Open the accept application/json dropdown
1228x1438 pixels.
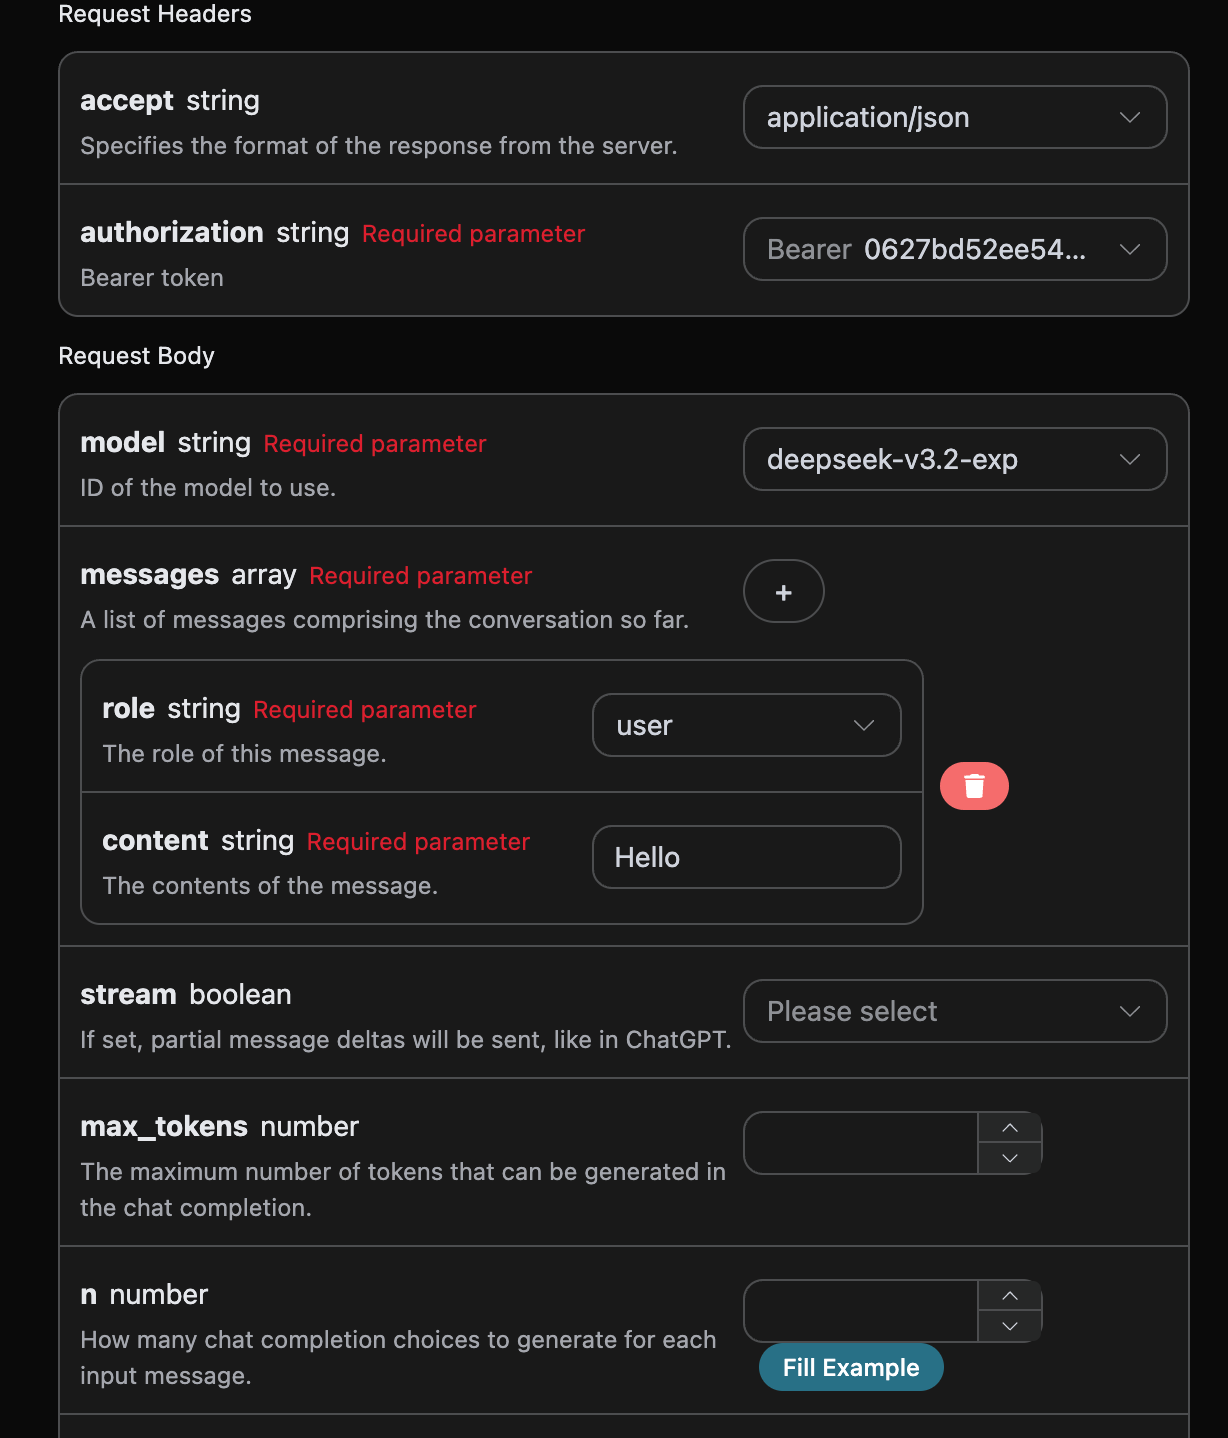tap(954, 117)
